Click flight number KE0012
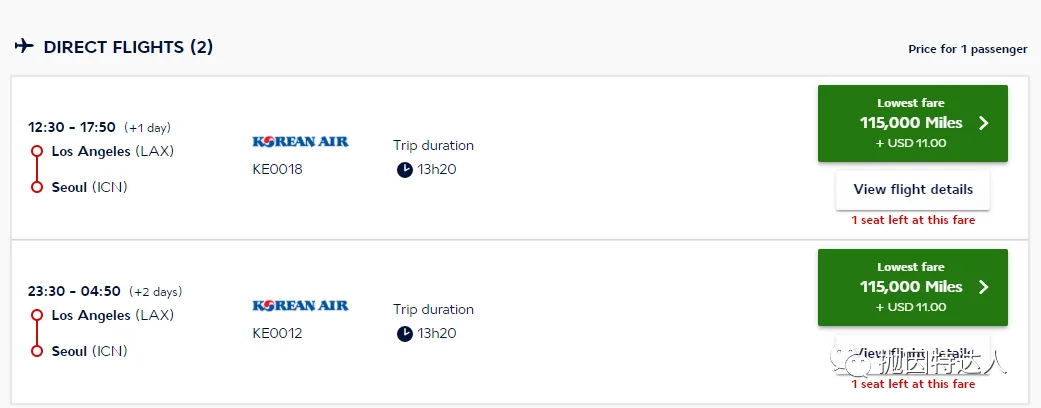 (x=278, y=333)
